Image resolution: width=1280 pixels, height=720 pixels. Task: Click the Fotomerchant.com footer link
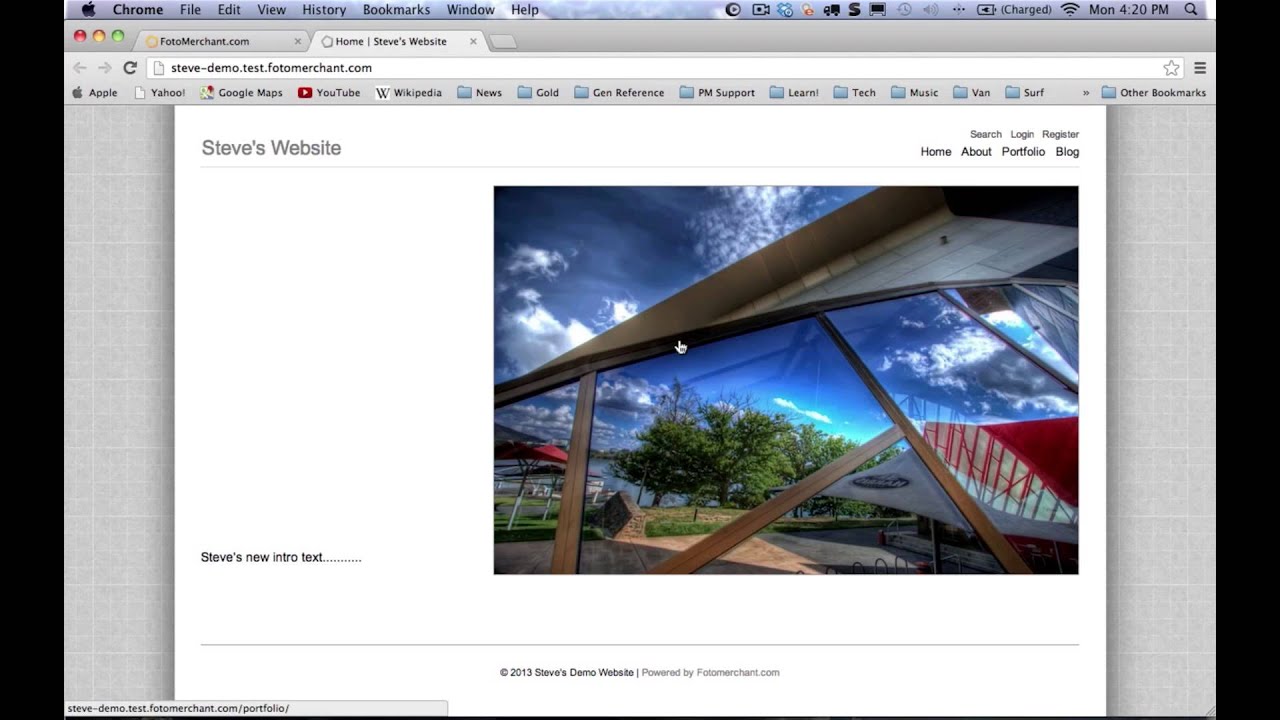[x=738, y=673]
